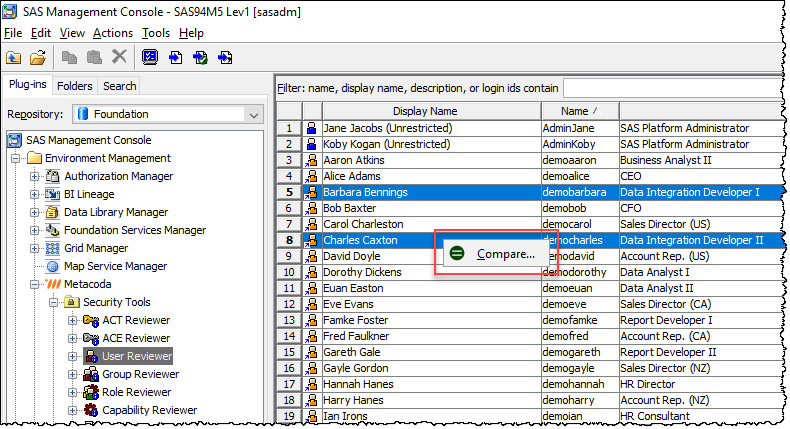
Task: Collapse the Metacoda node
Action: point(34,284)
